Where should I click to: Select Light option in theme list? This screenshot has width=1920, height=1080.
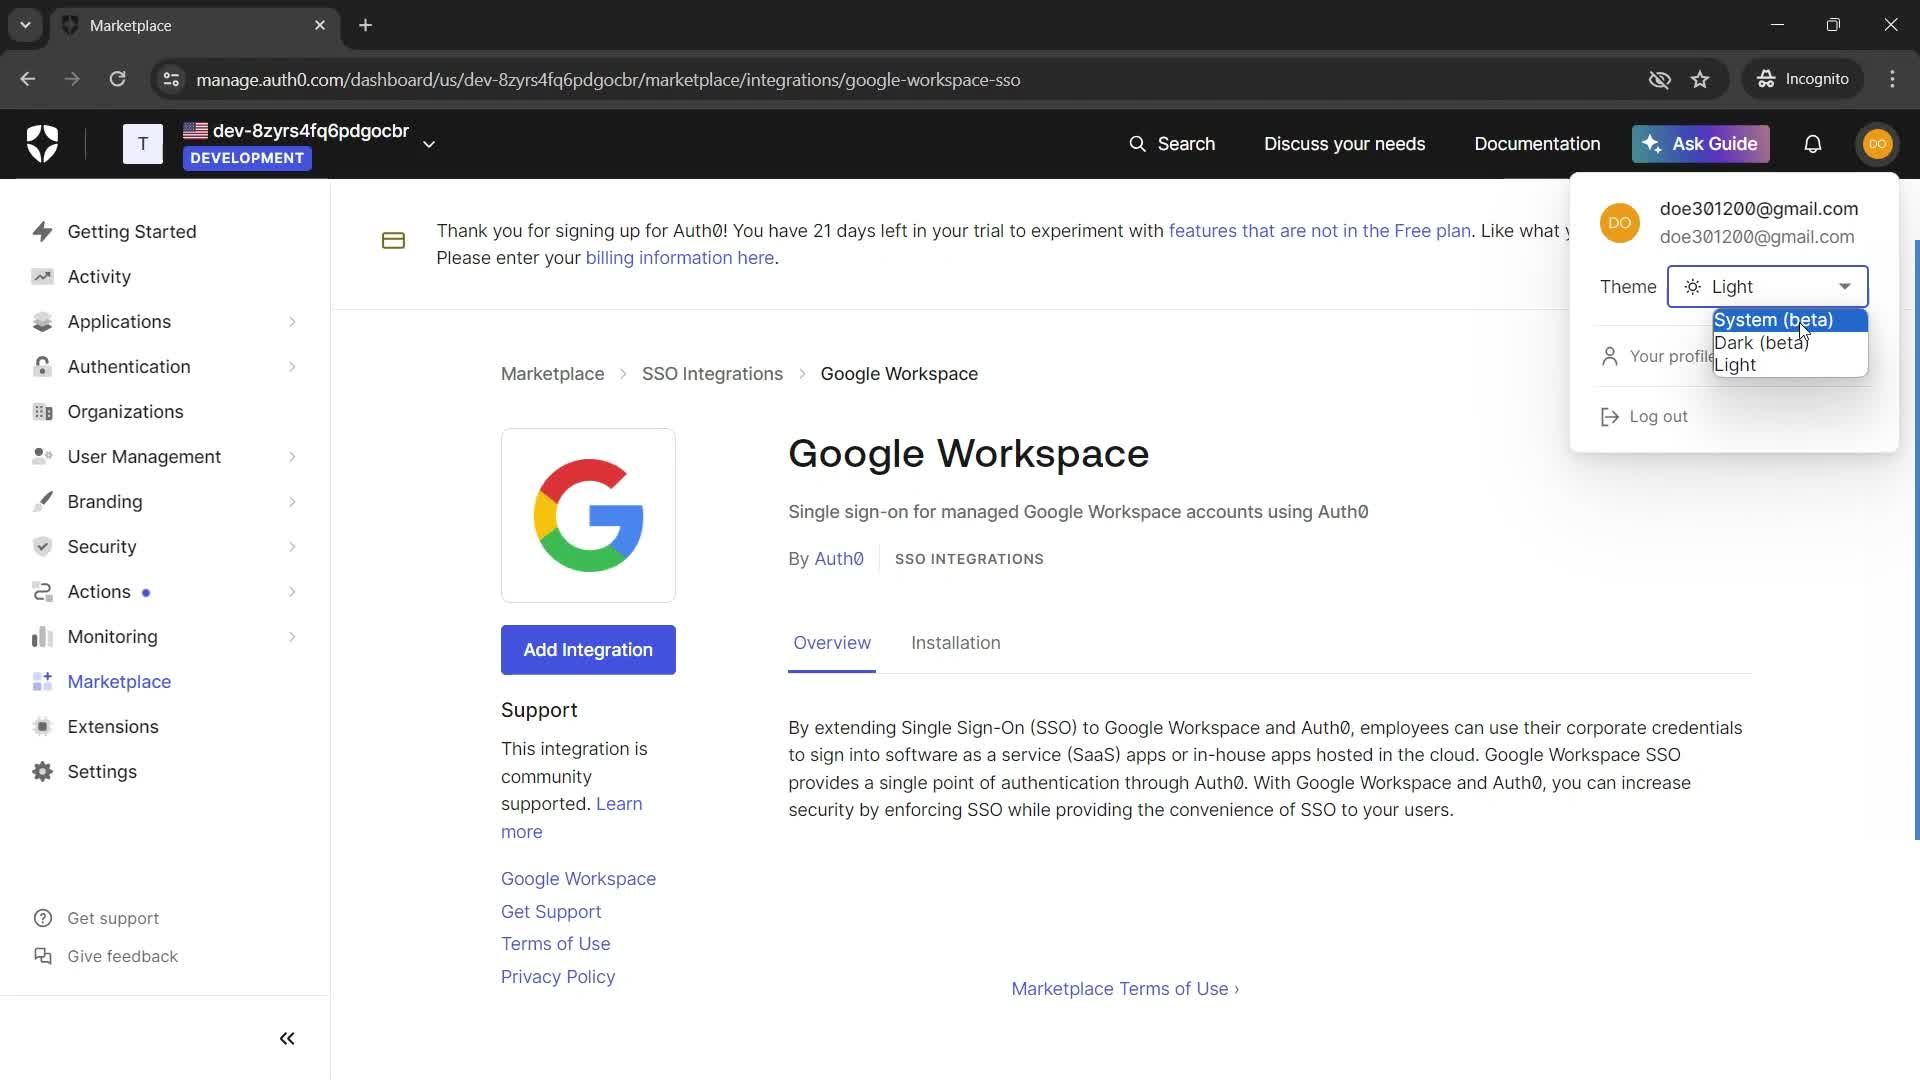point(1789,365)
